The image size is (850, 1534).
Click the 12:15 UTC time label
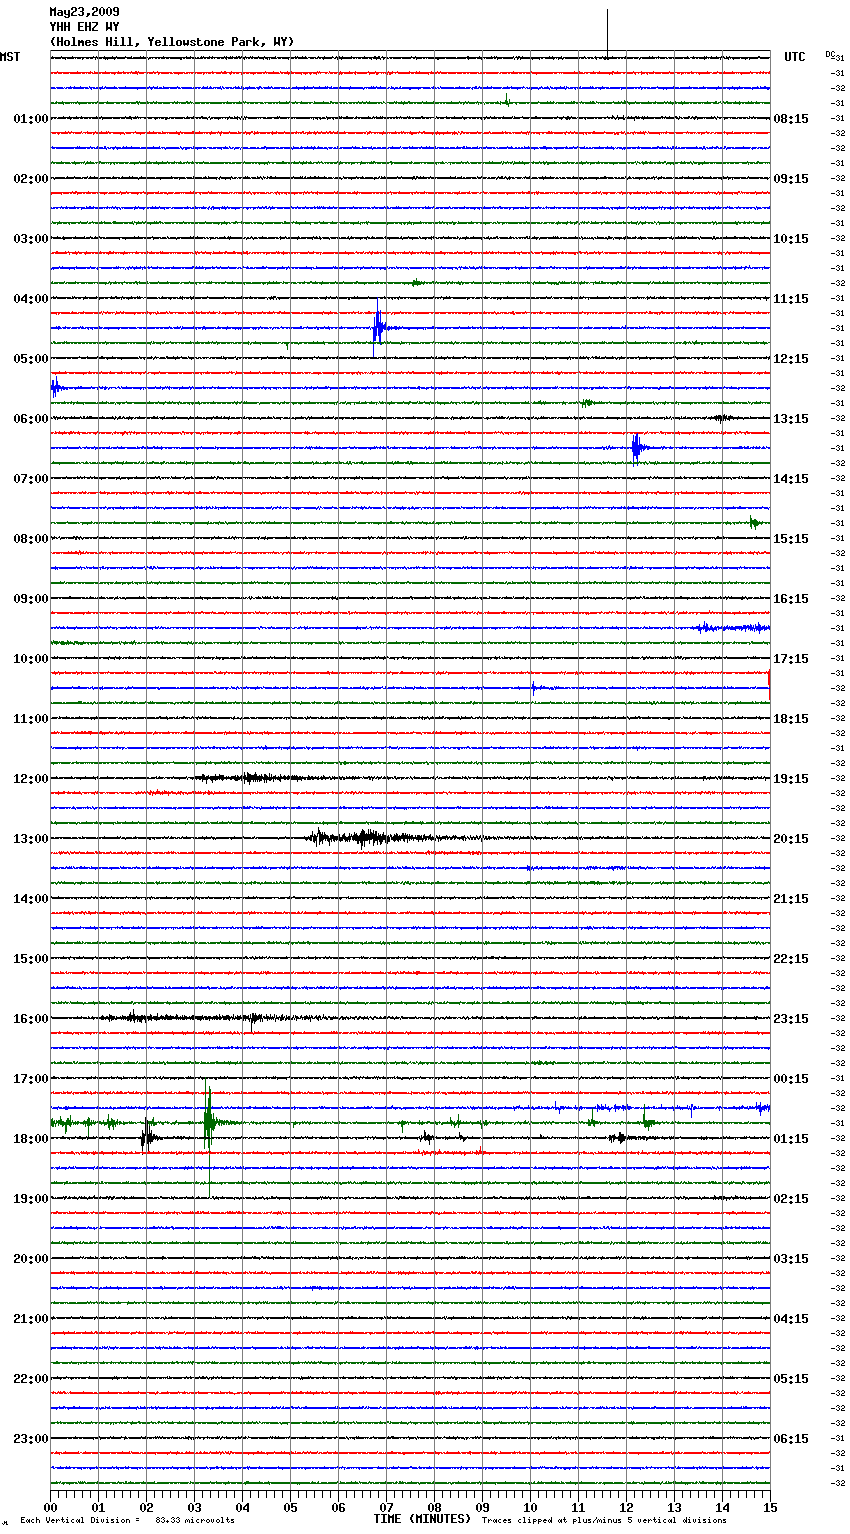click(x=791, y=359)
